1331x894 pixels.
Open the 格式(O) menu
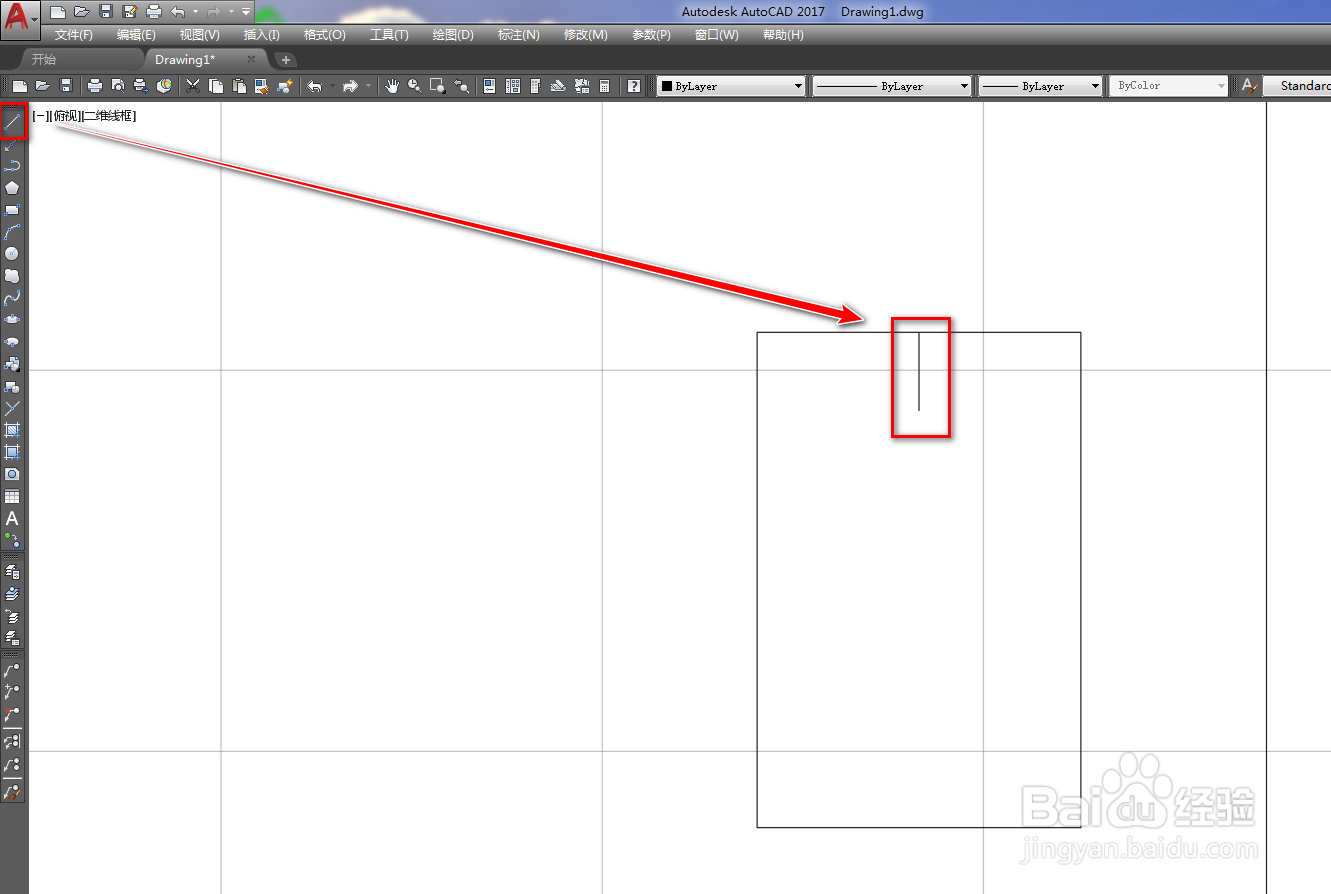(324, 35)
